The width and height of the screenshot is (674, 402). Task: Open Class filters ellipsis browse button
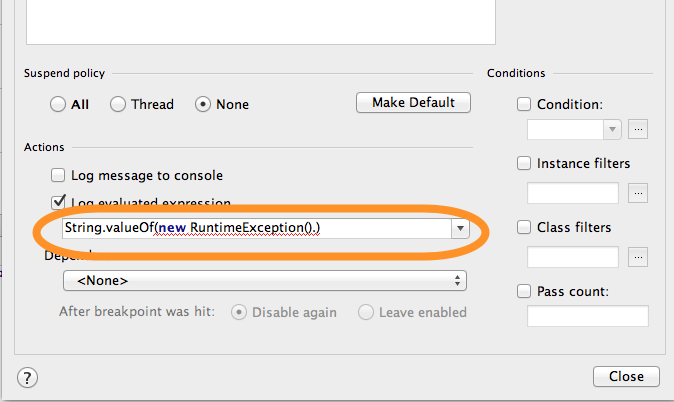coord(638,257)
